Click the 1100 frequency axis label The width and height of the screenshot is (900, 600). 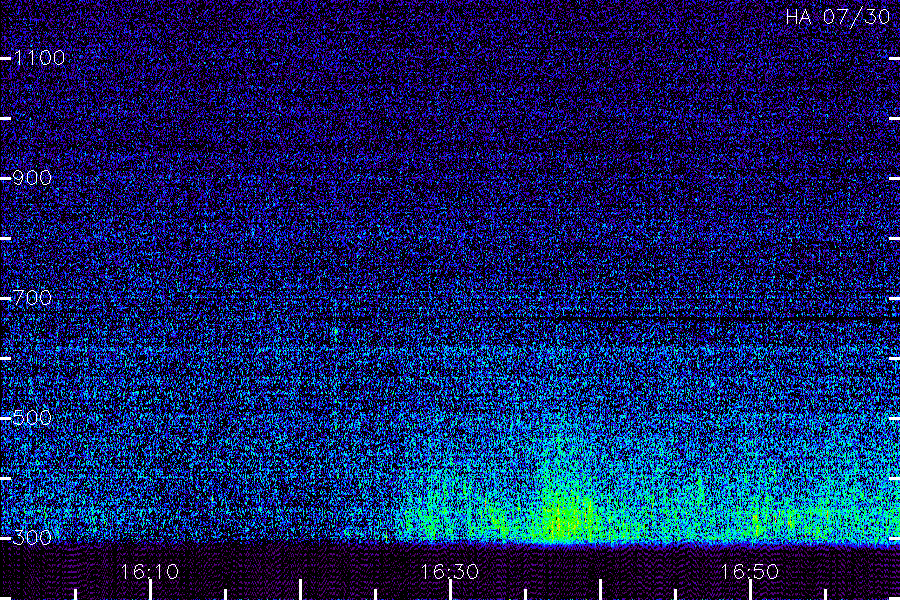[39, 58]
